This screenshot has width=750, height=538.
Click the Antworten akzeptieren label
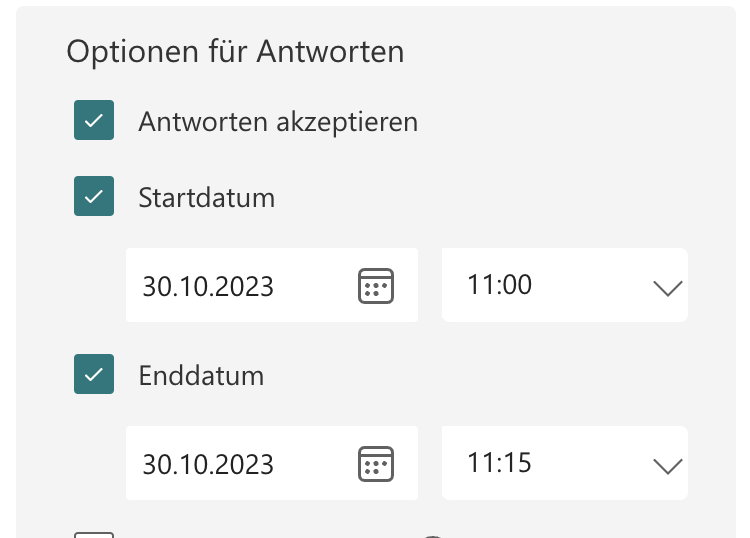click(278, 122)
